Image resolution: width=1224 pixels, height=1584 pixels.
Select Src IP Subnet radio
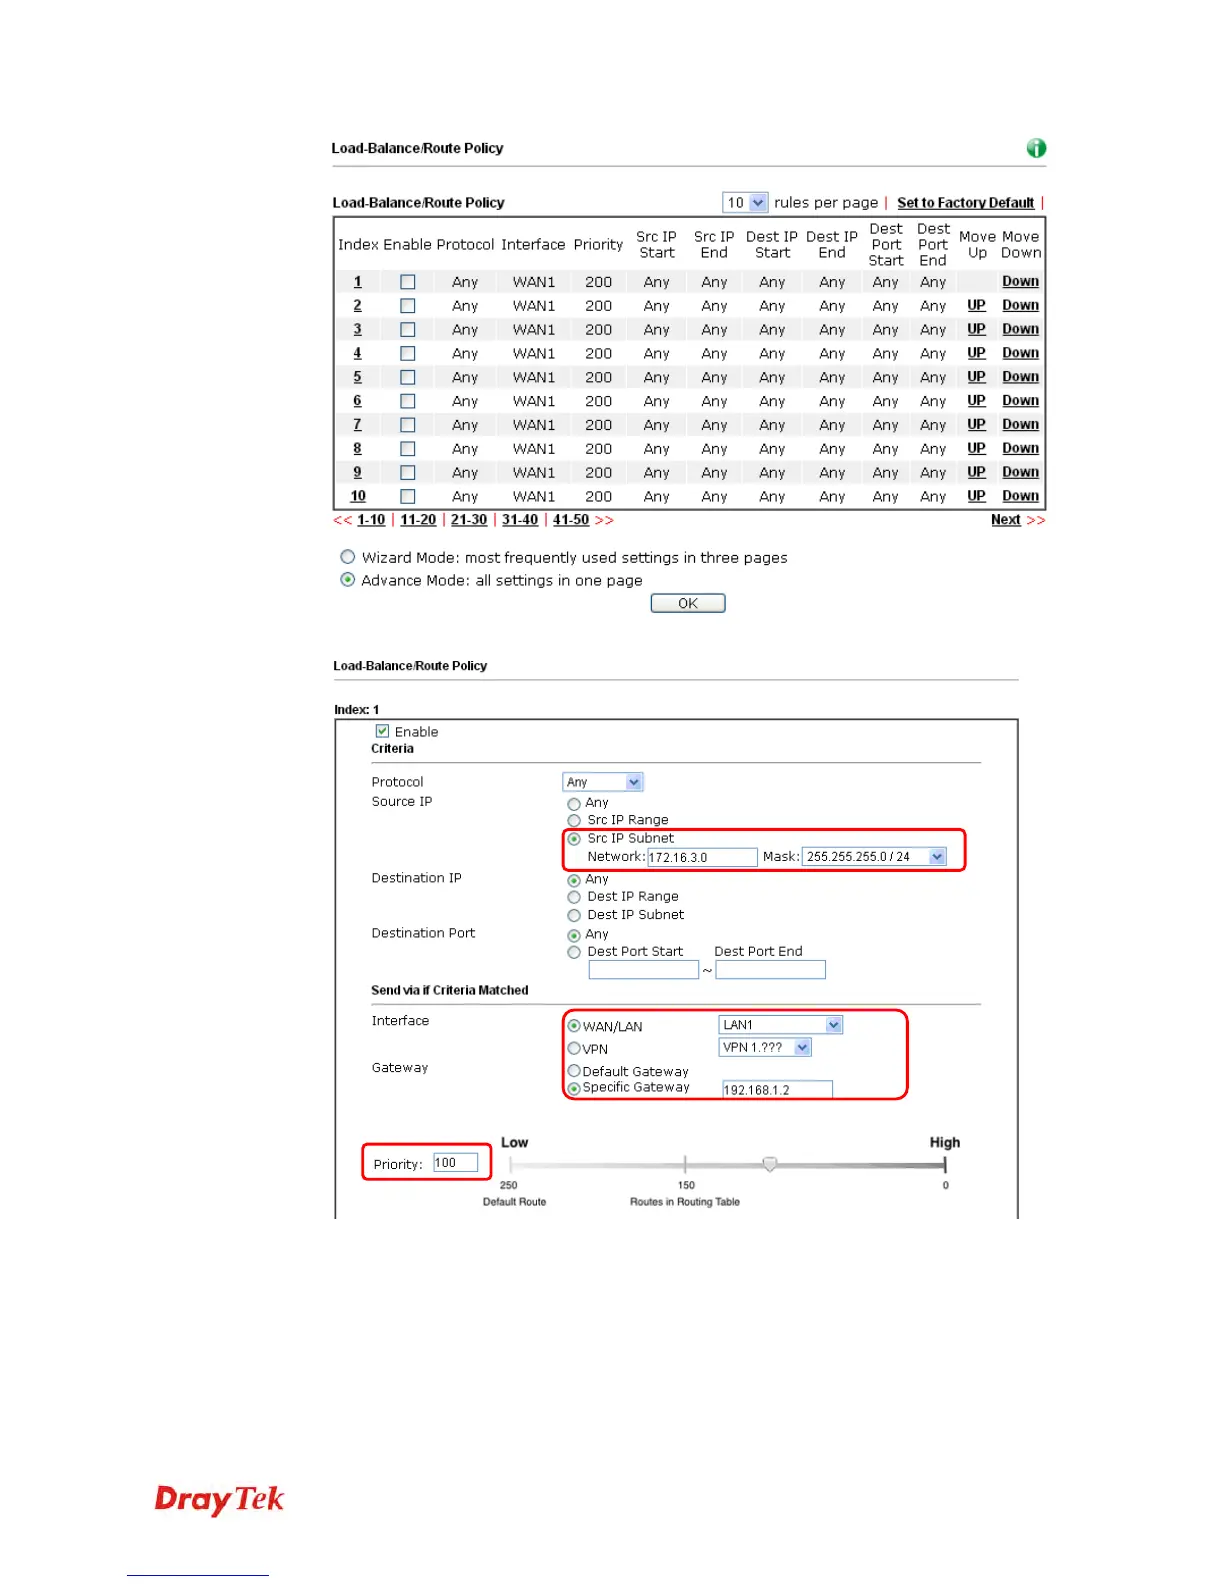coord(574,839)
